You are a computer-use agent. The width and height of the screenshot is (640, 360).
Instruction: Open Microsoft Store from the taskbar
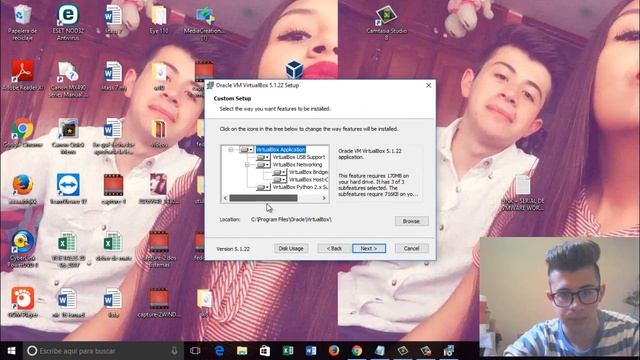pyautogui.click(x=265, y=351)
